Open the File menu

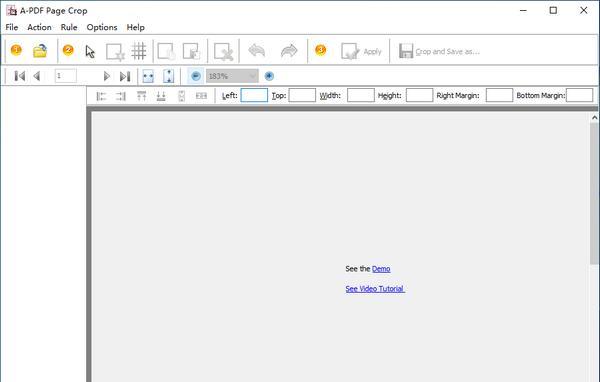[11, 28]
